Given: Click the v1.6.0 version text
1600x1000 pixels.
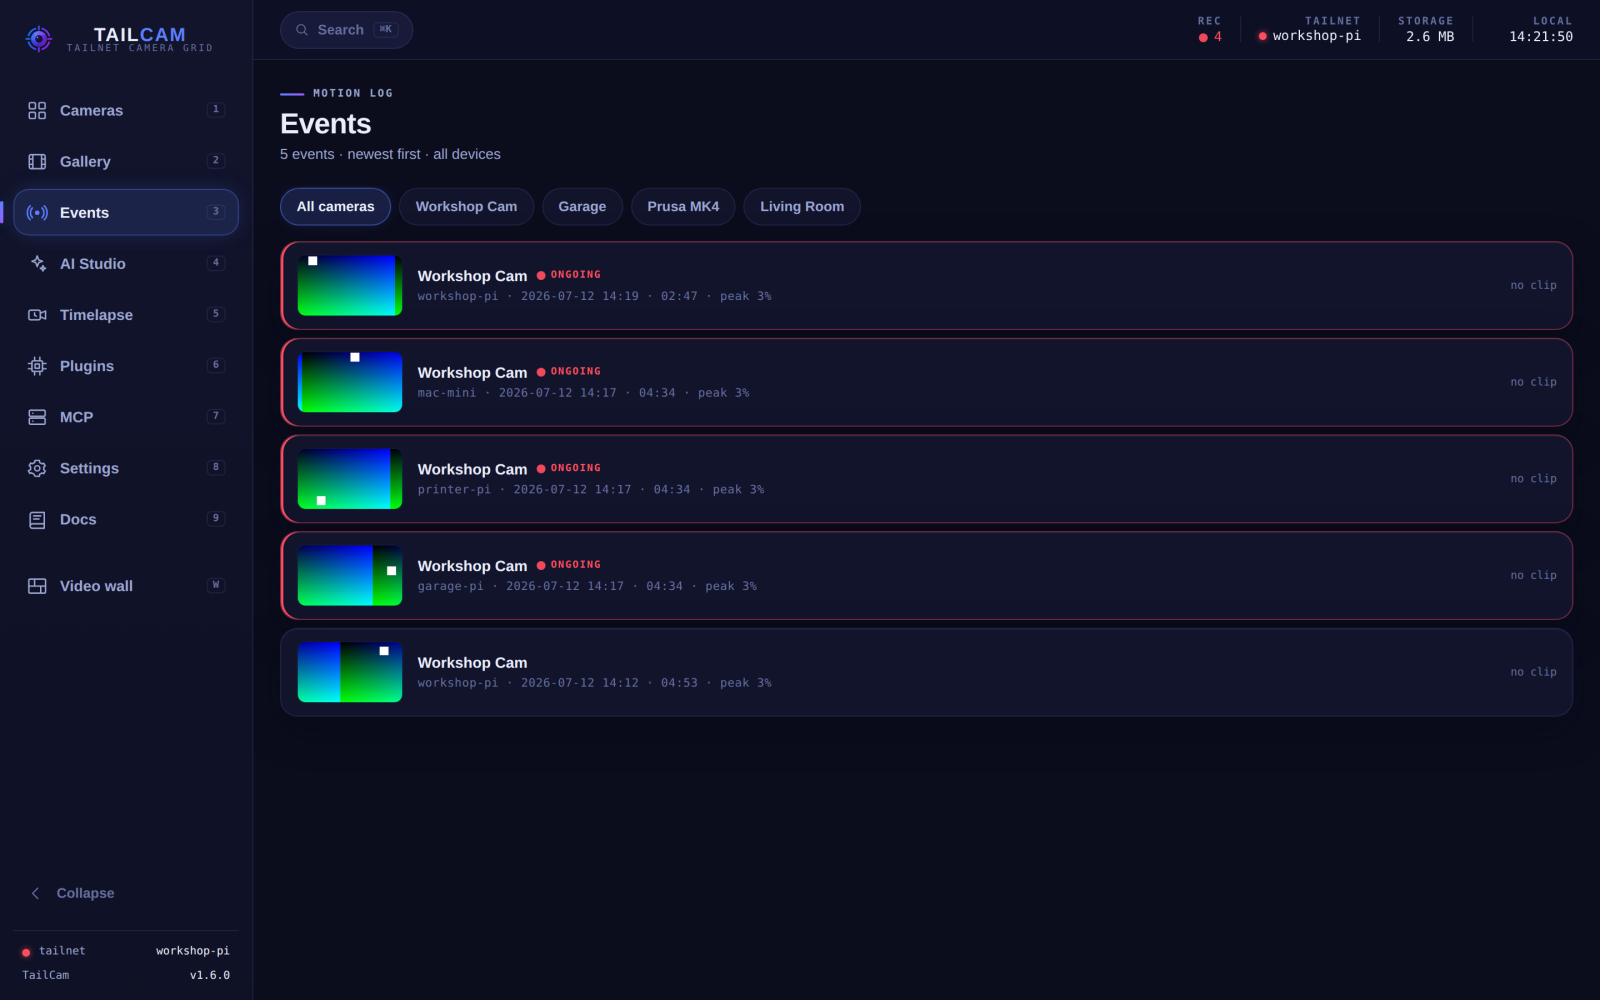Looking at the screenshot, I should coord(210,975).
